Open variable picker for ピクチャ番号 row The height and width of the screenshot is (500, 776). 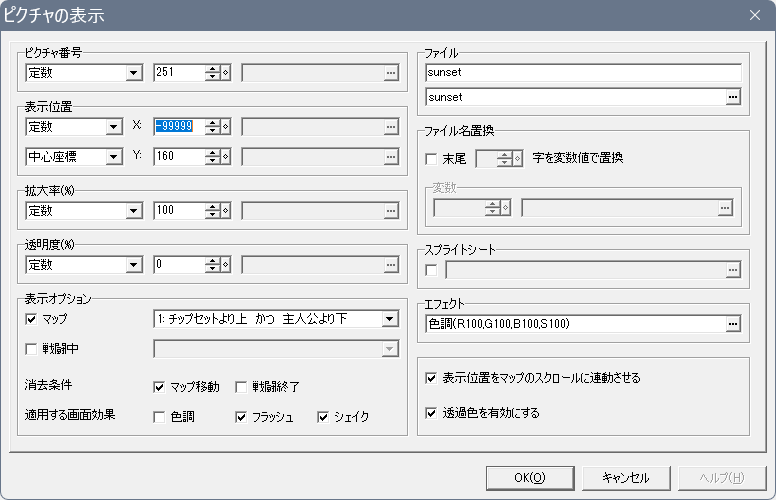click(x=391, y=73)
